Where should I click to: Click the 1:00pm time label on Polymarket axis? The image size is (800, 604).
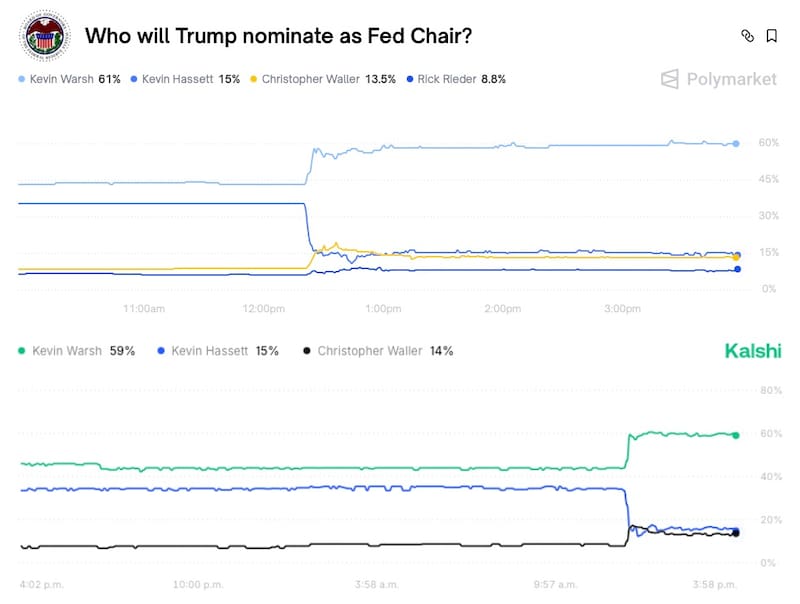click(383, 309)
